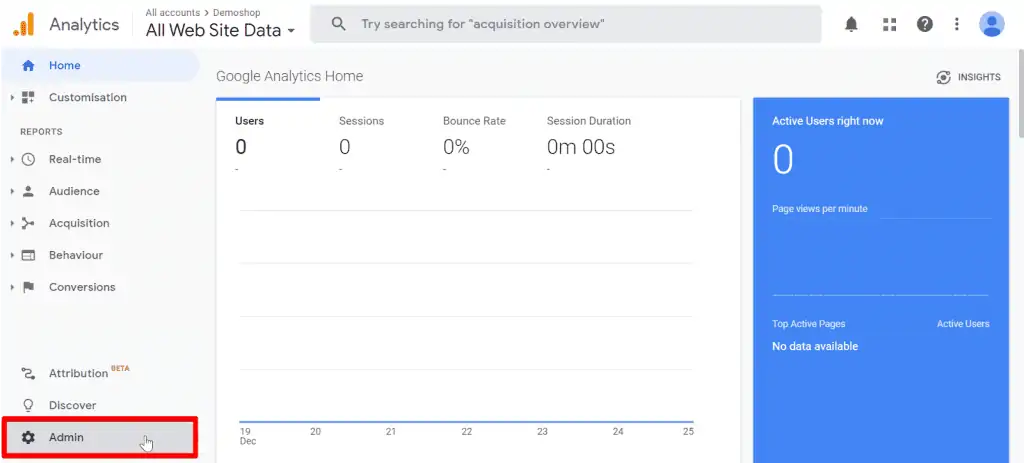Click the Attribution path icon
The image size is (1024, 463).
coord(28,374)
